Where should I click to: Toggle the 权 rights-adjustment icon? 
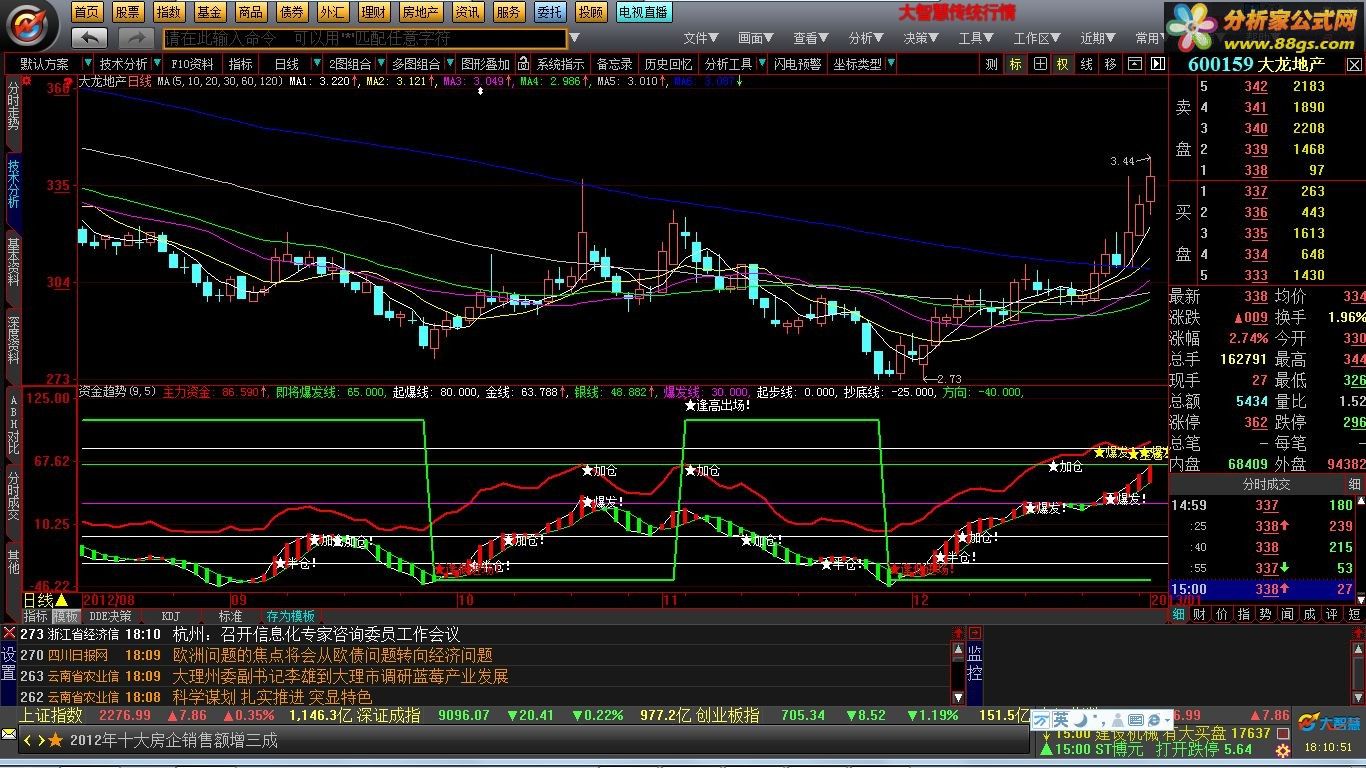coord(1062,64)
